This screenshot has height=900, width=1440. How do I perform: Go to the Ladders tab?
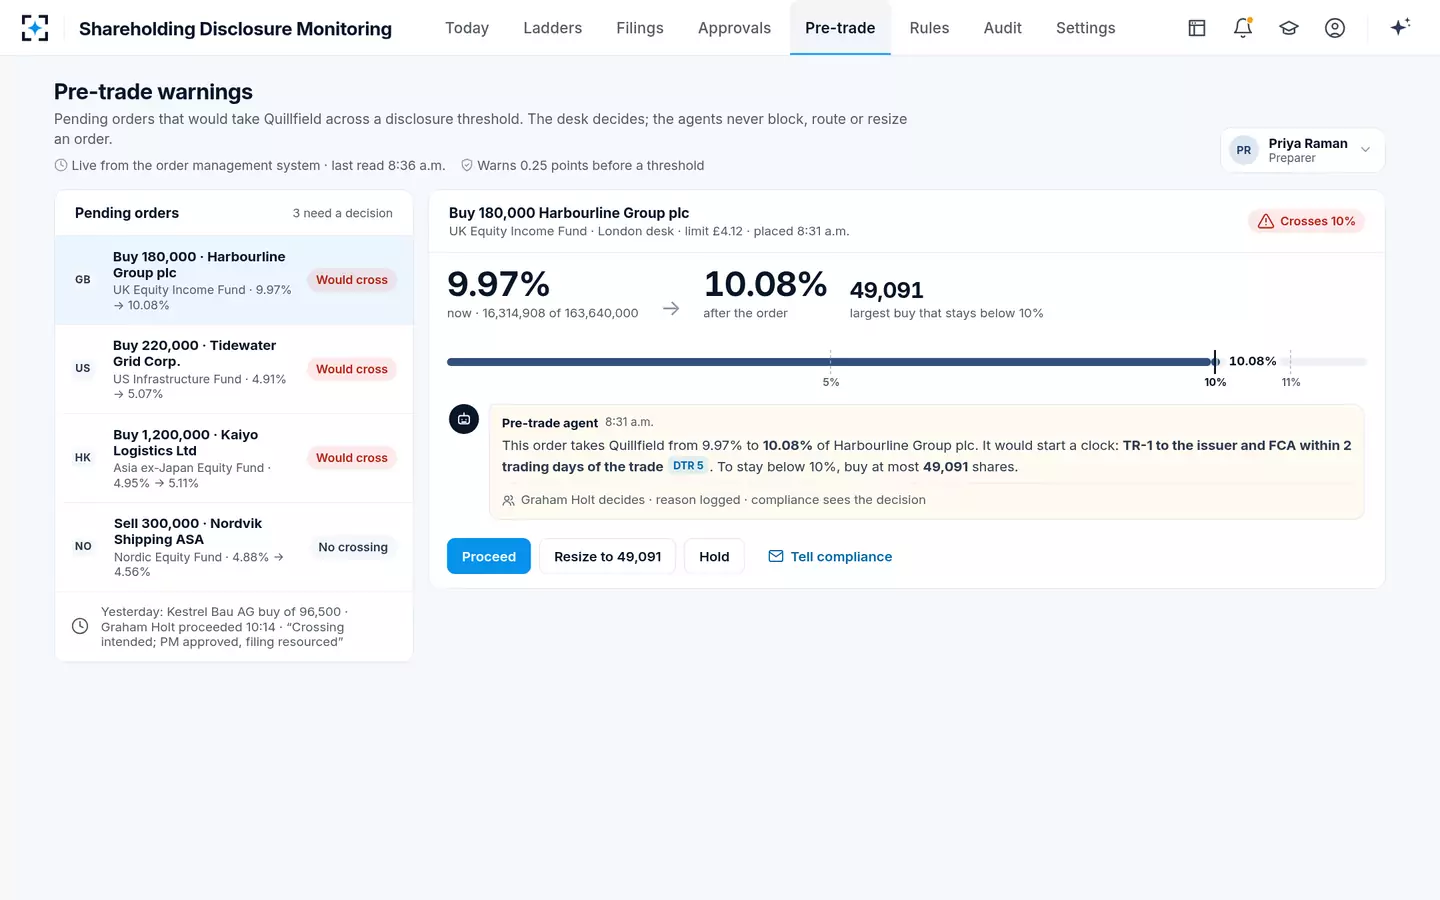(552, 28)
